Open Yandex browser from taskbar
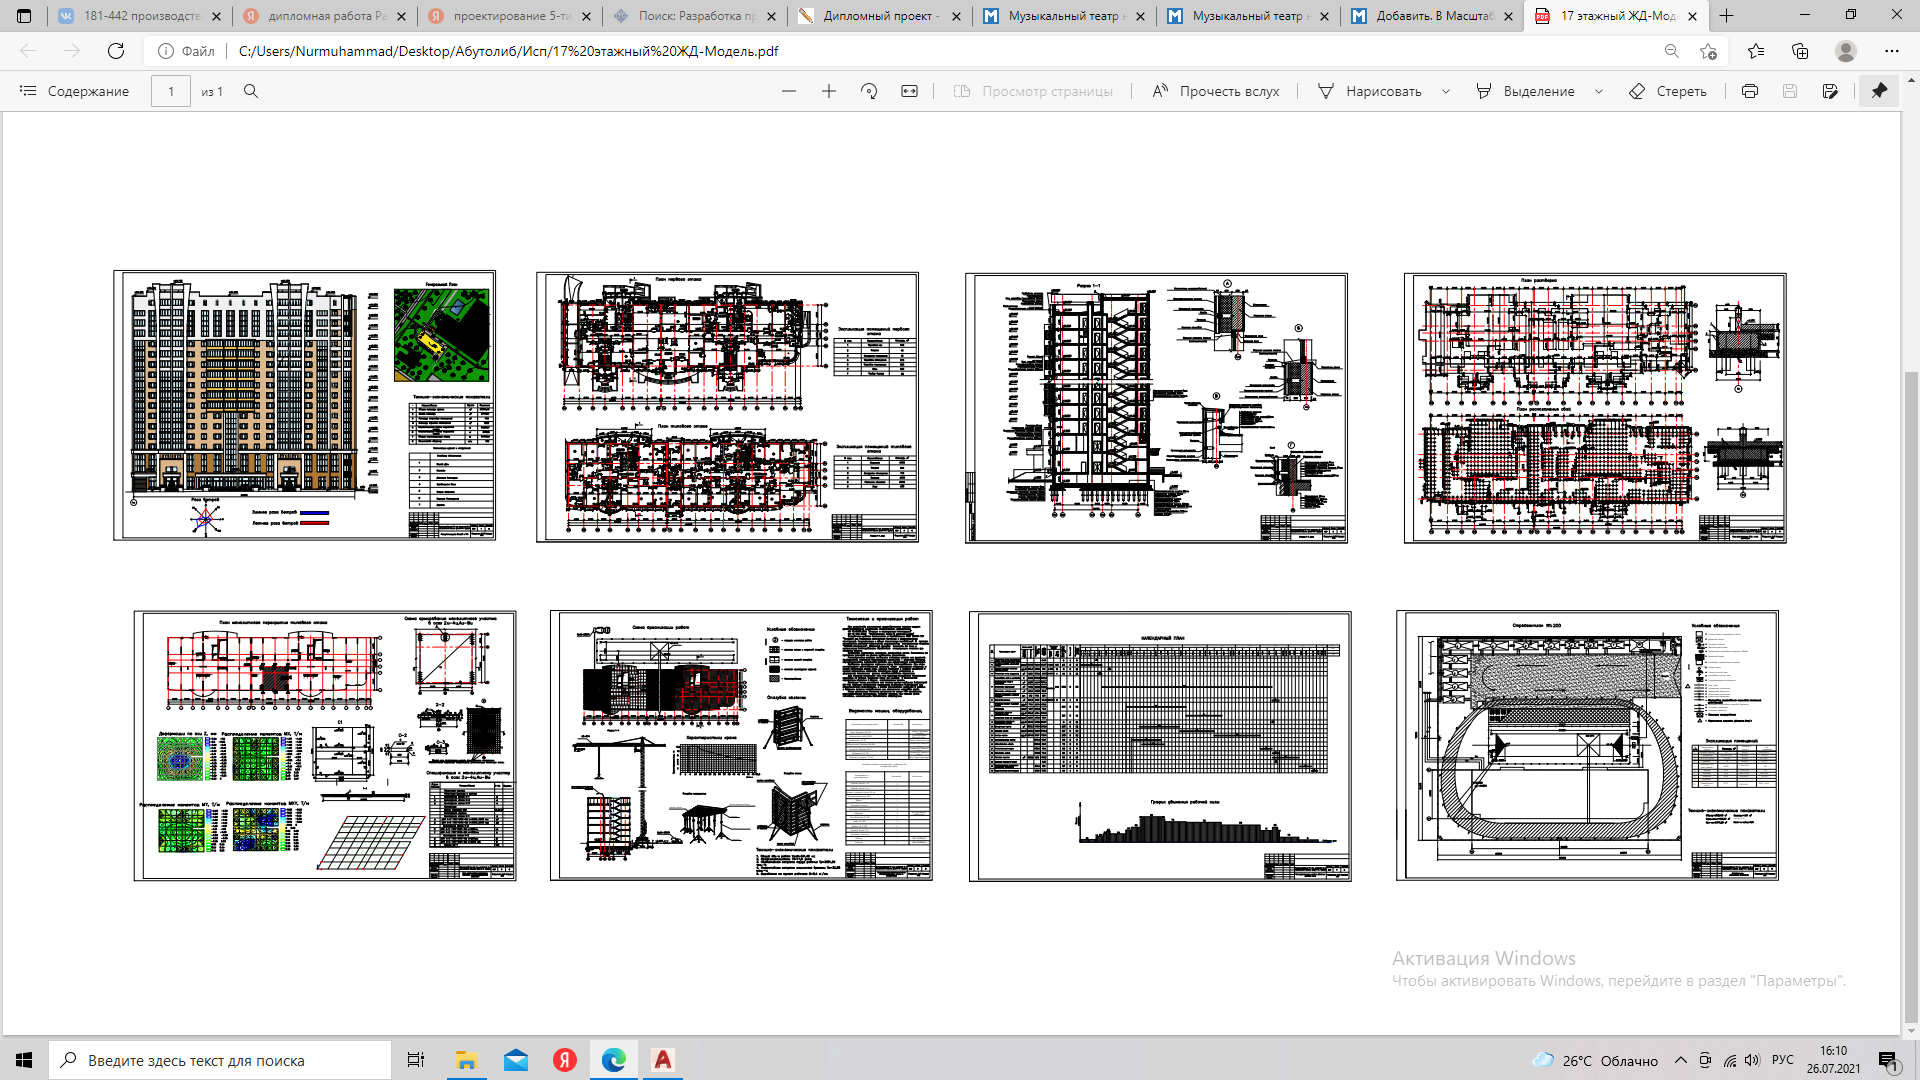 click(x=565, y=1060)
